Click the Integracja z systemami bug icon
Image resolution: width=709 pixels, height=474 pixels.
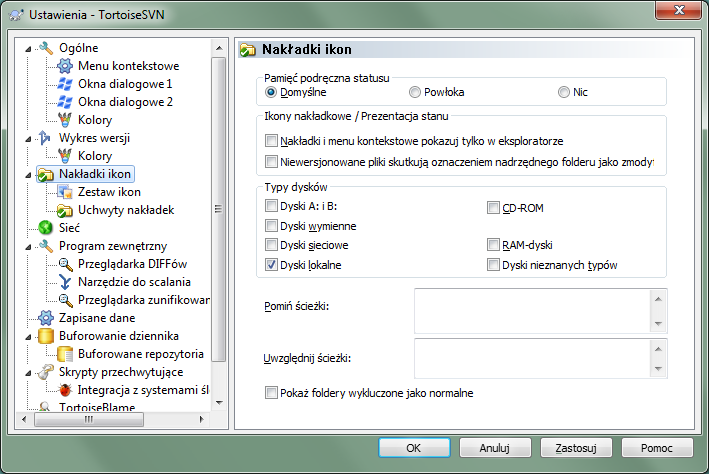(x=65, y=390)
